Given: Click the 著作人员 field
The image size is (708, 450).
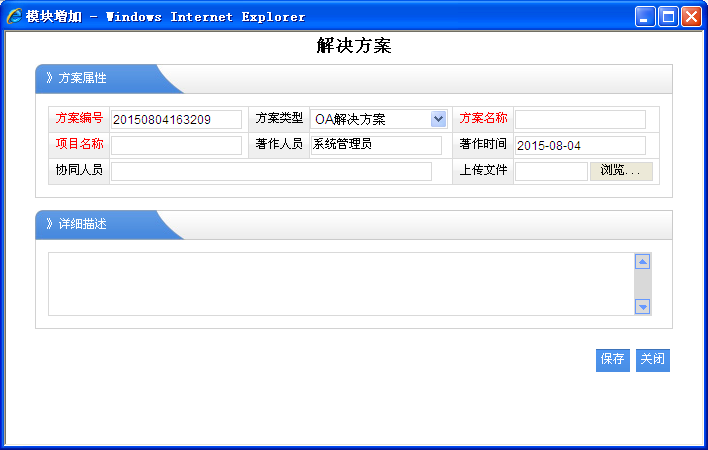Looking at the screenshot, I should 375,145.
